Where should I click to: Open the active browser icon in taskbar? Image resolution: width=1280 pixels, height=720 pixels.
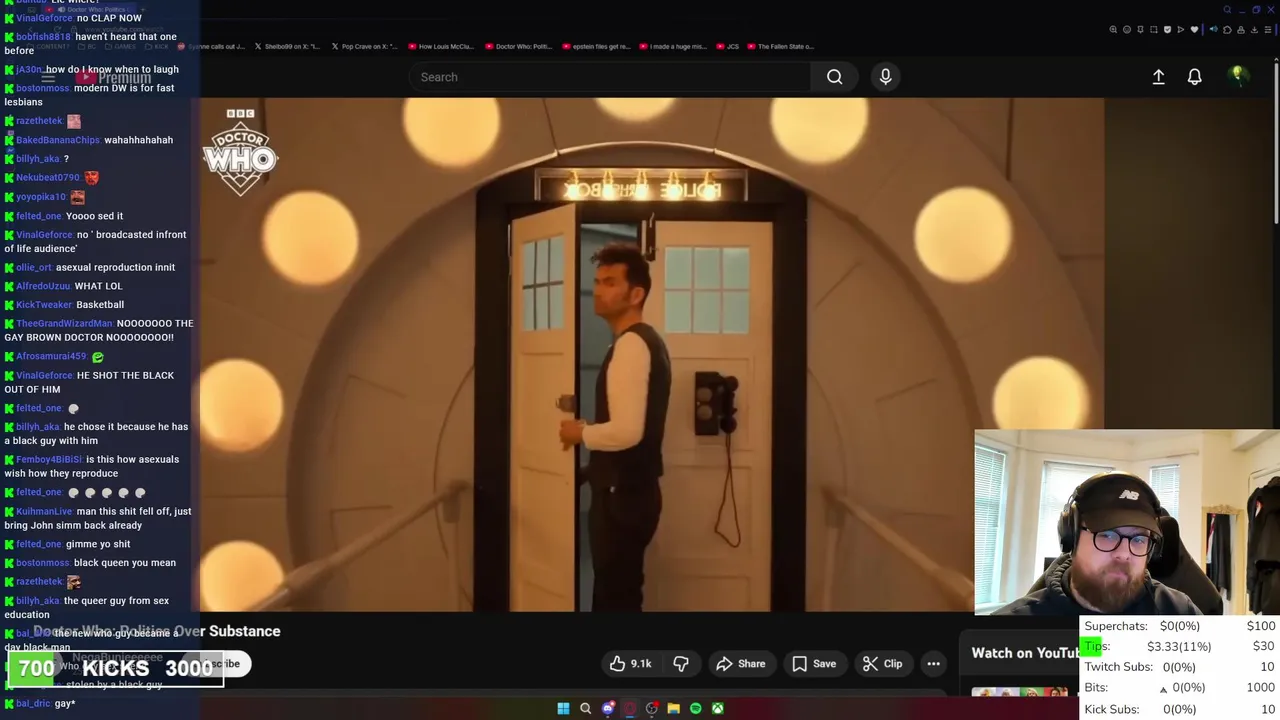click(629, 708)
